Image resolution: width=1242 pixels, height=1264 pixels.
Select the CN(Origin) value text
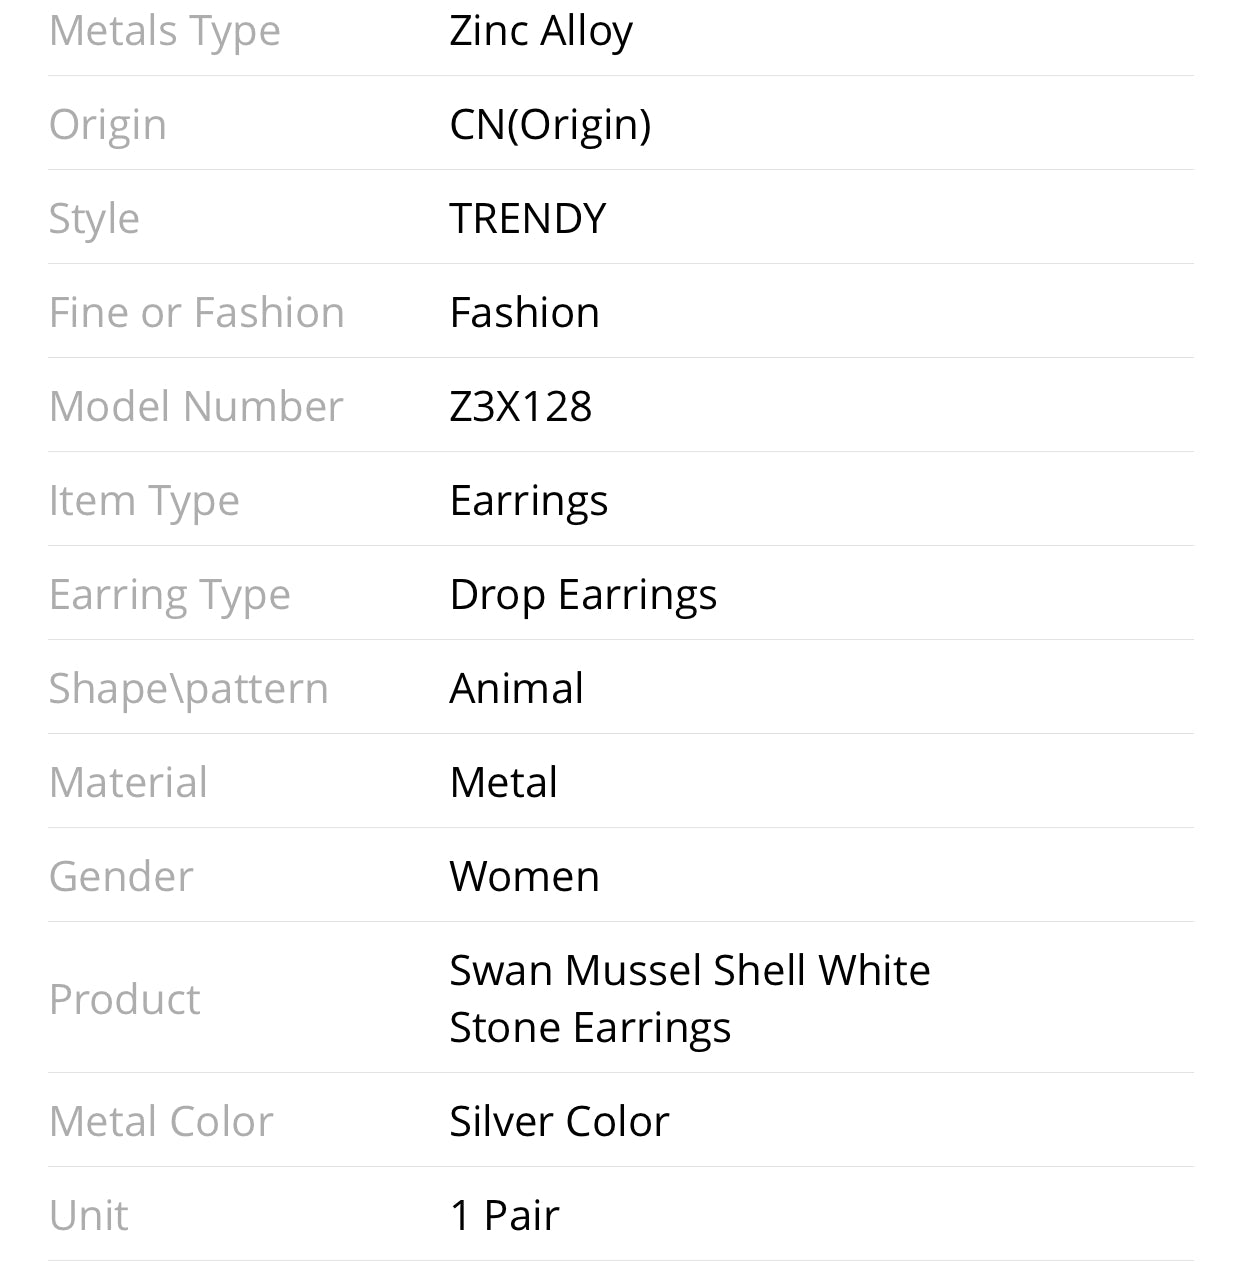coord(550,125)
